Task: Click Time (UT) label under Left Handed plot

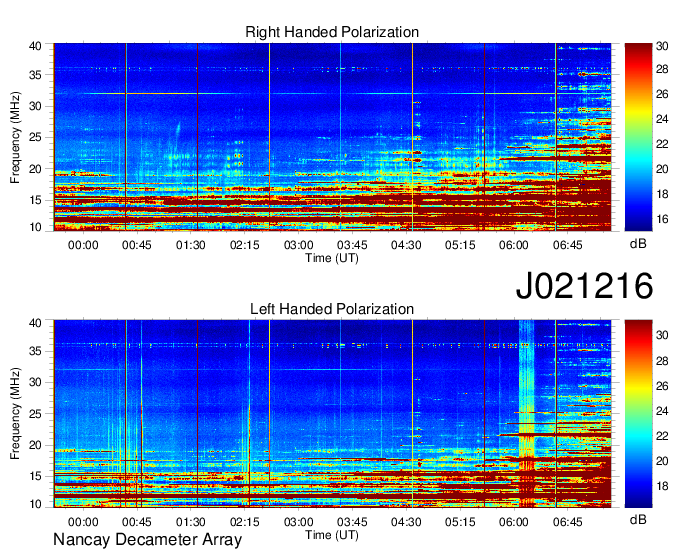Action: tap(332, 535)
